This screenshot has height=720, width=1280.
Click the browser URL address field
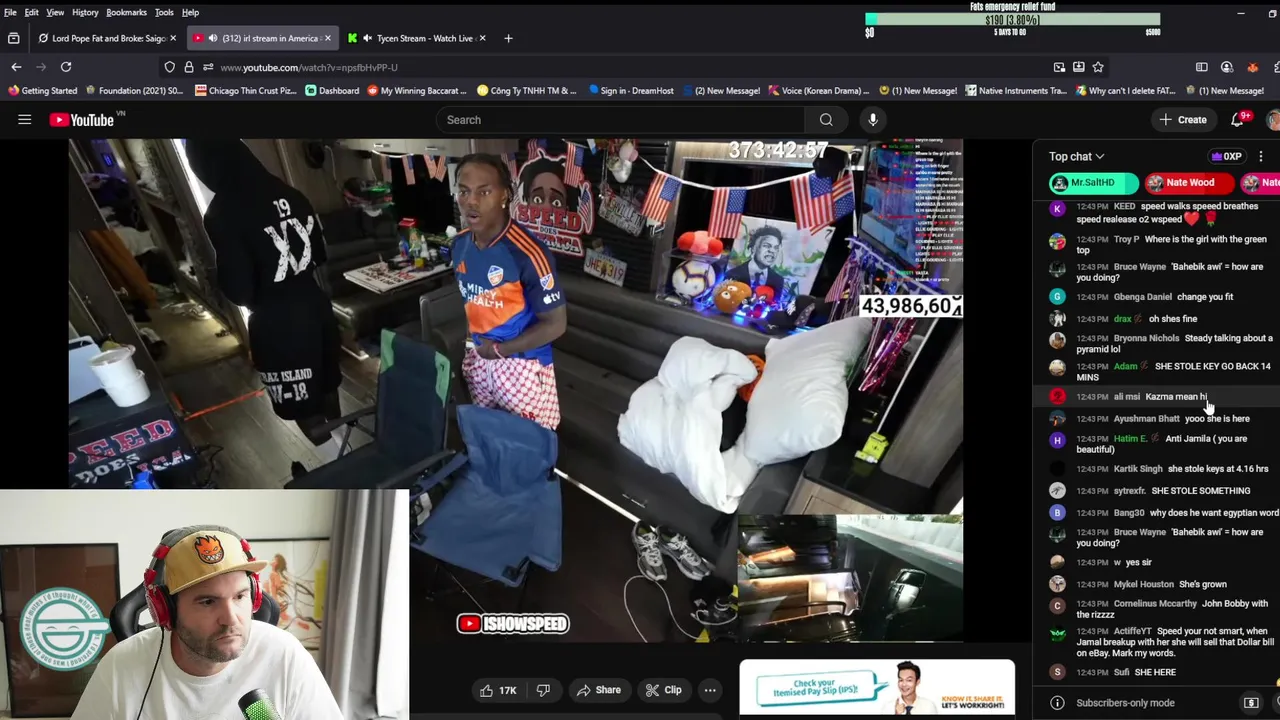tap(630, 67)
